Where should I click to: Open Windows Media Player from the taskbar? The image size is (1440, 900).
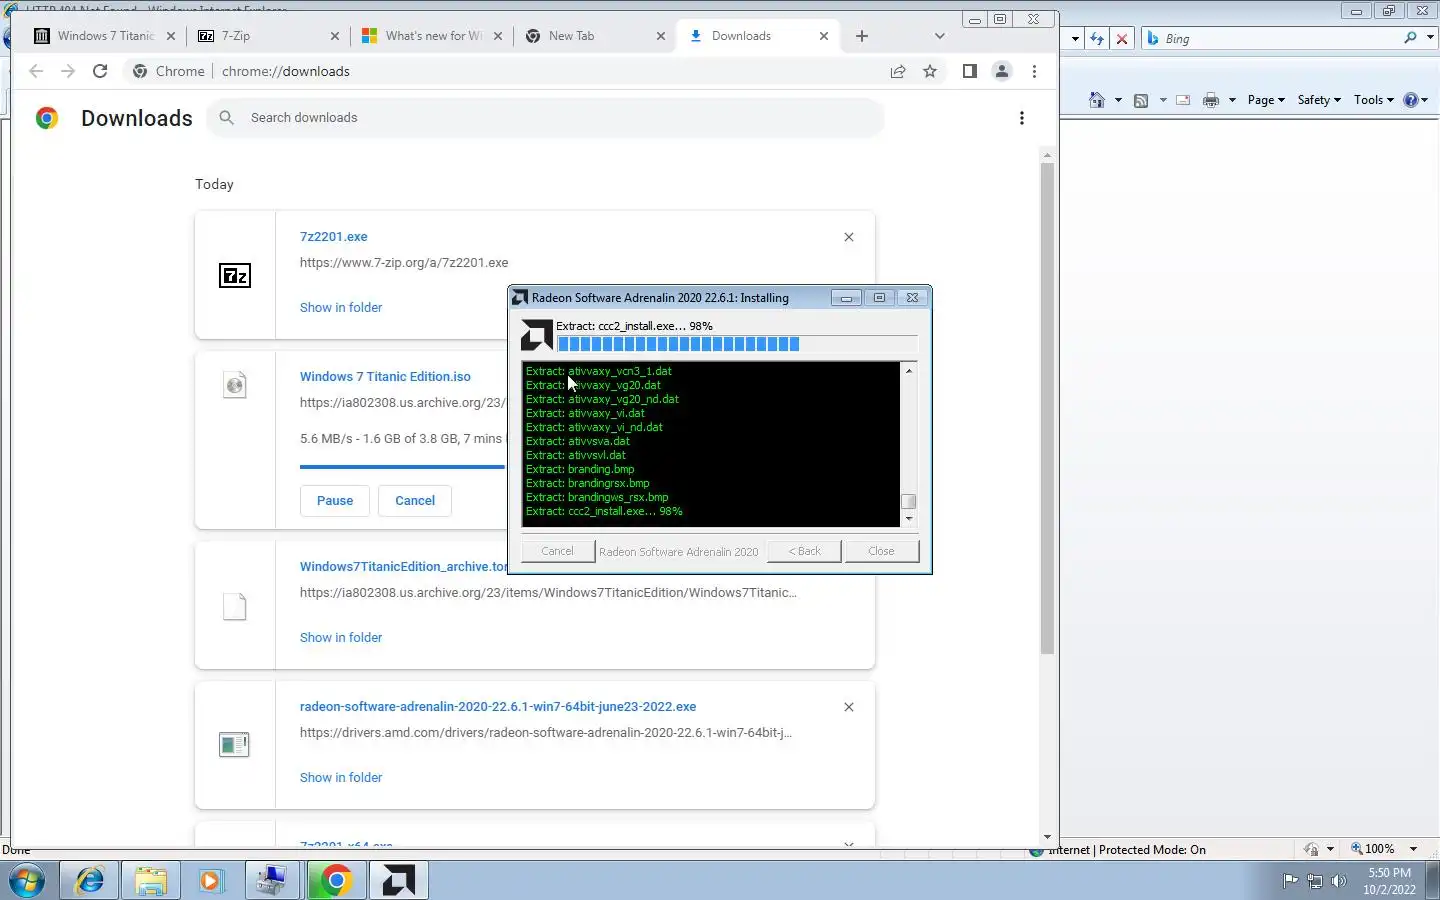[210, 881]
